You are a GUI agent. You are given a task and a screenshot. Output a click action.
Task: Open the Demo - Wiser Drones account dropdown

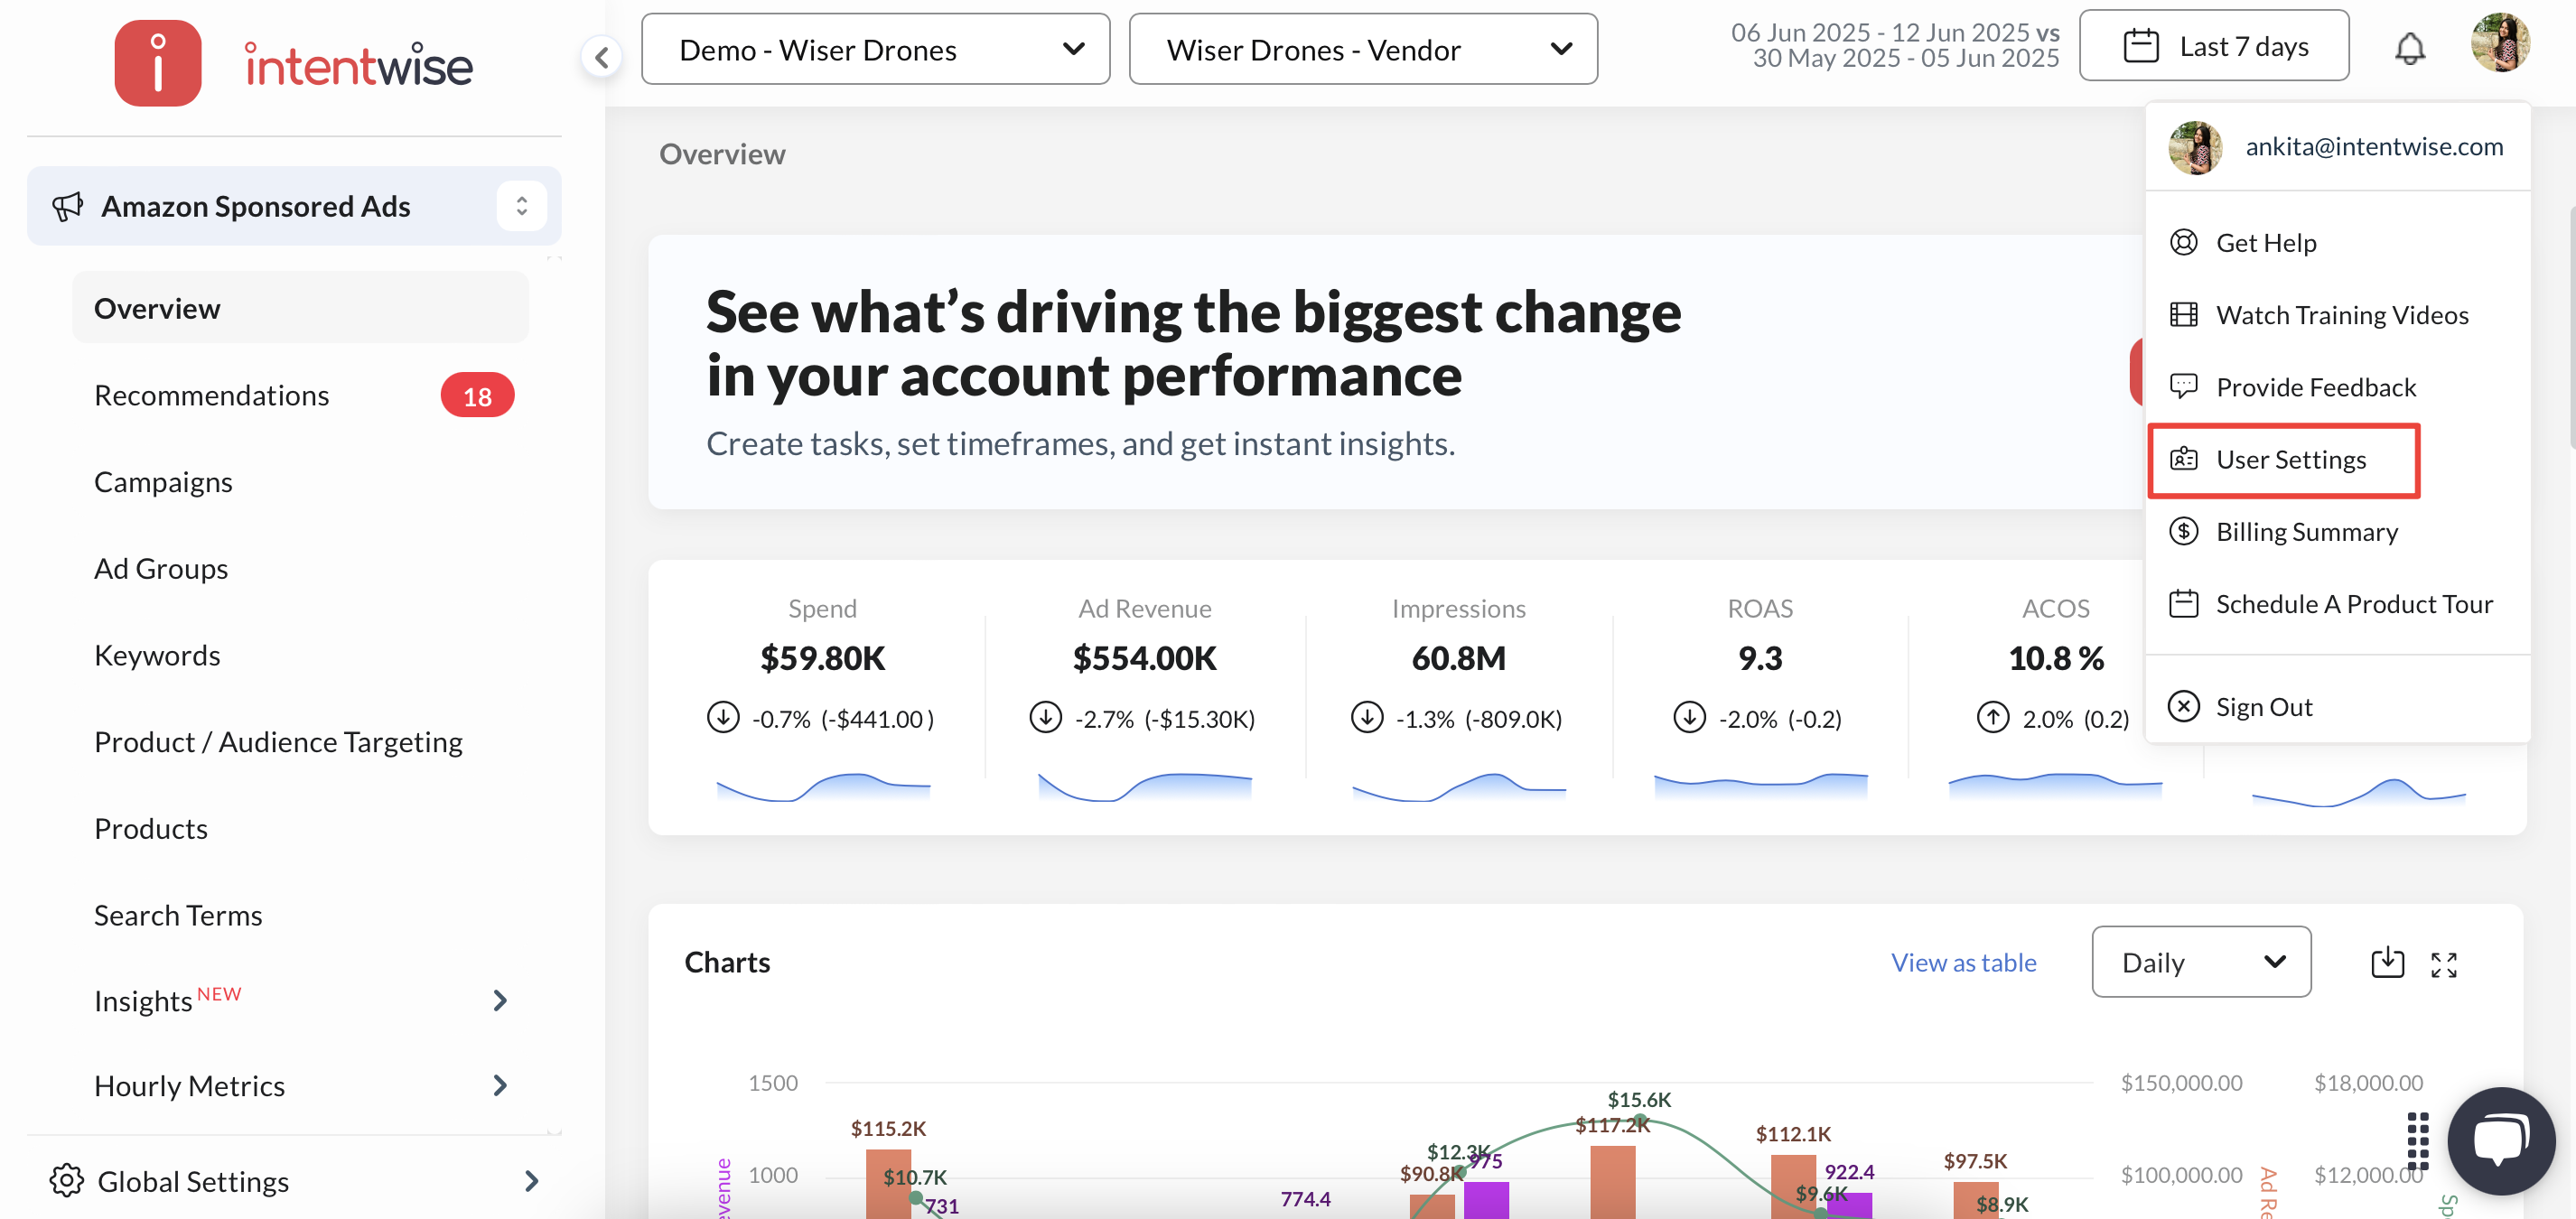(875, 49)
